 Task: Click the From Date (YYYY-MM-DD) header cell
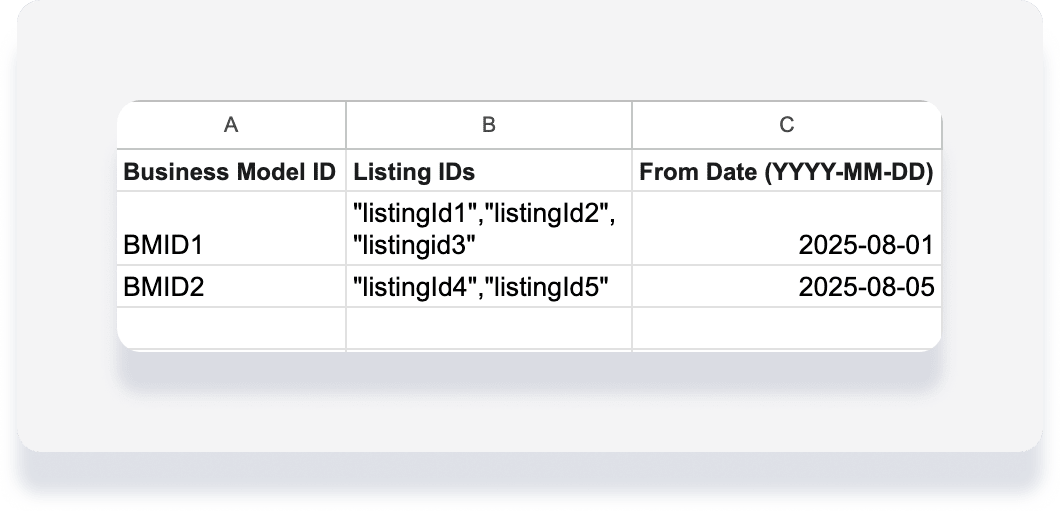coord(787,170)
